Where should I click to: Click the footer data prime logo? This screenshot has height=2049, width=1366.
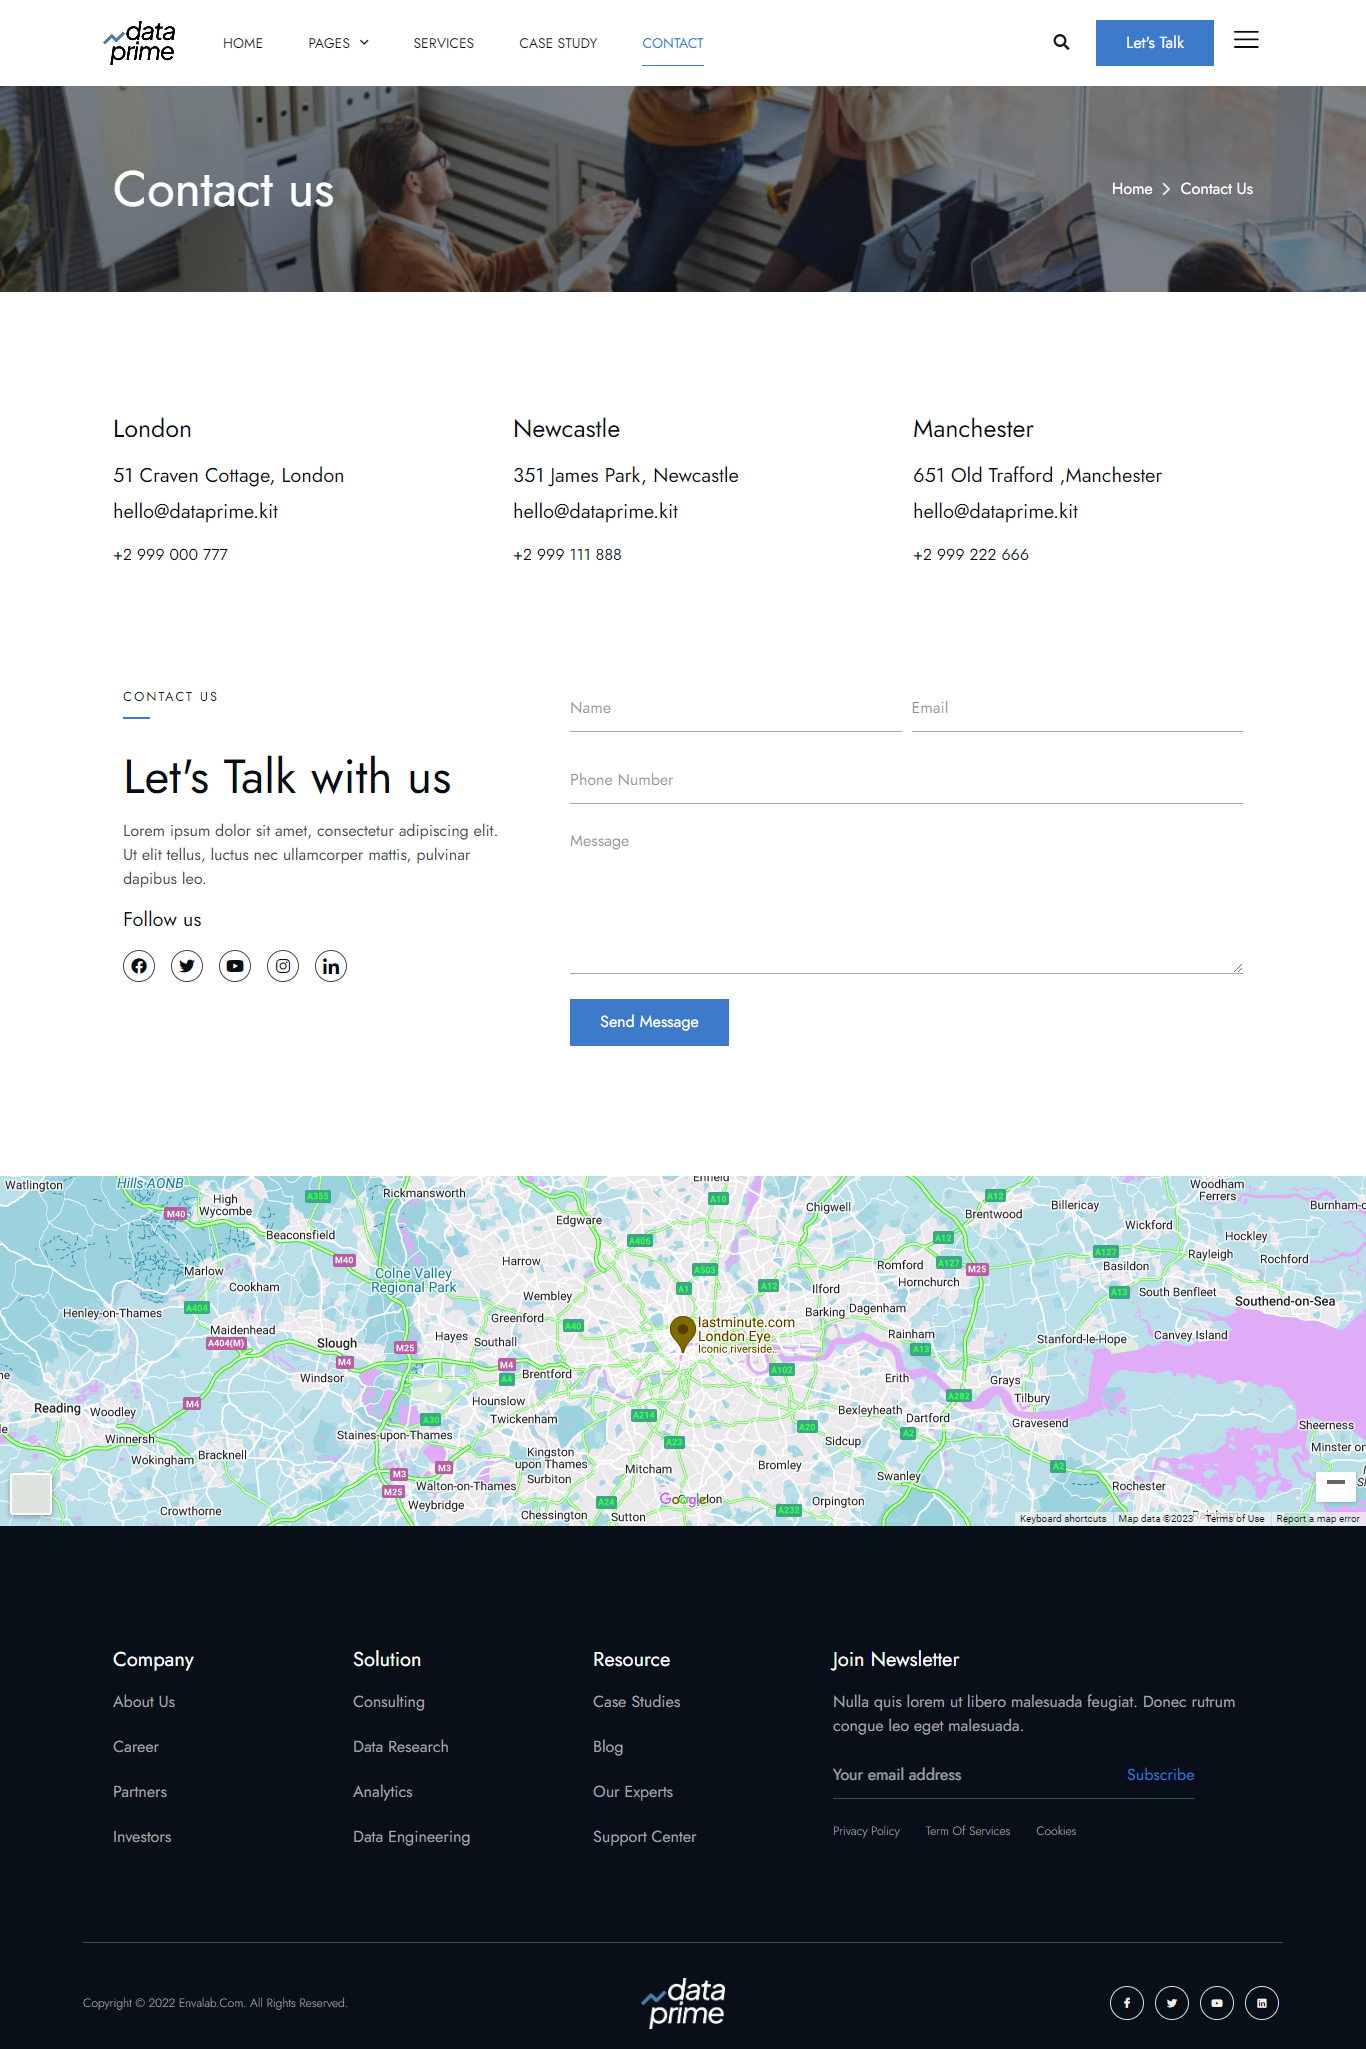(x=684, y=2002)
